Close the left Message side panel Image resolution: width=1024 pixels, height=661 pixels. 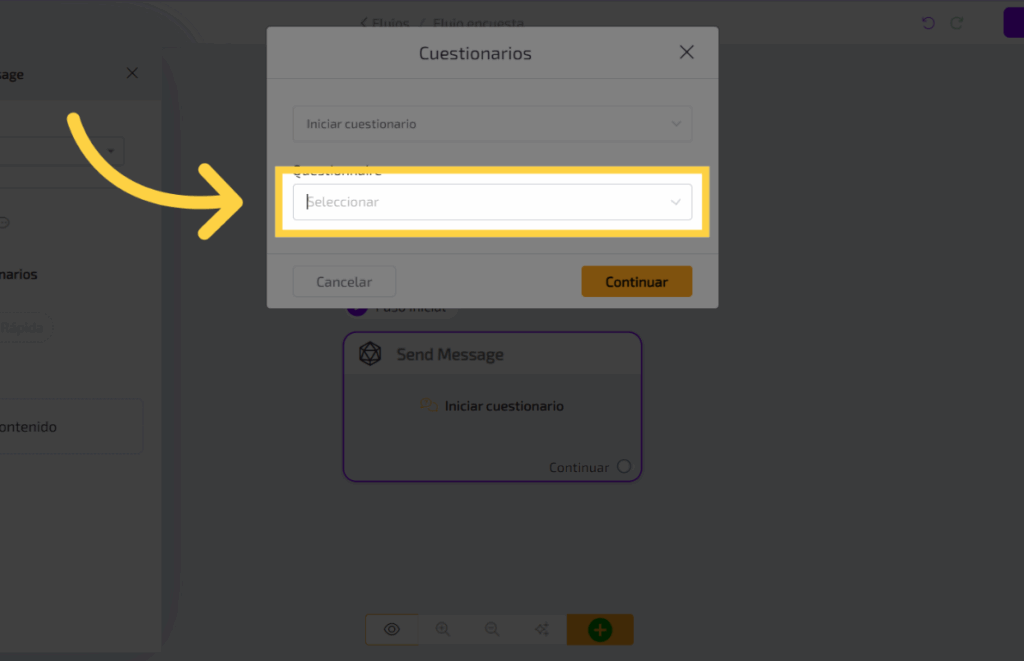pos(133,73)
